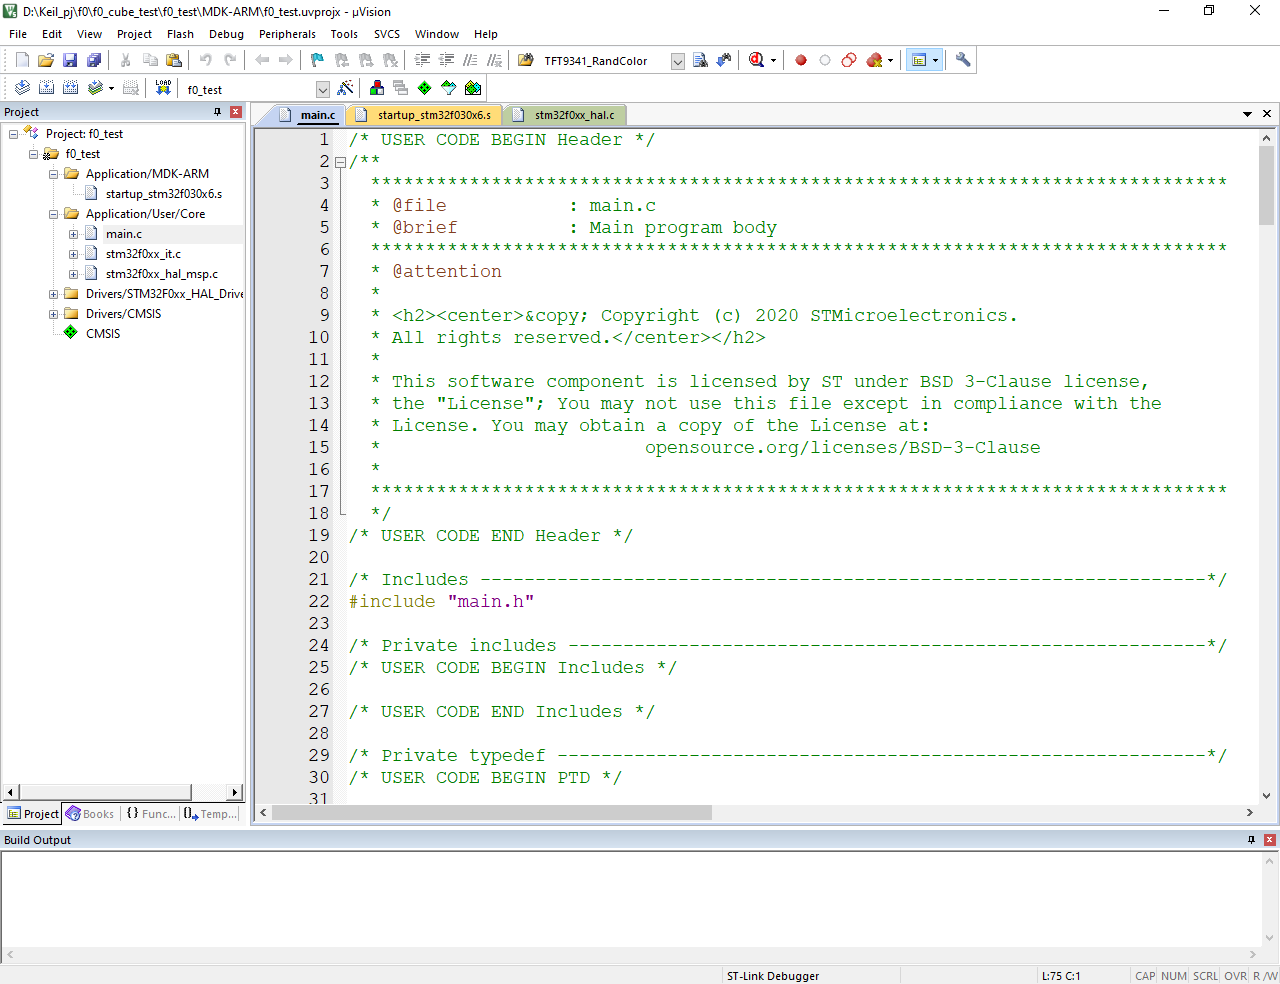Open Manage Project Items colored blocks icon
This screenshot has width=1280, height=984.
coord(377,88)
